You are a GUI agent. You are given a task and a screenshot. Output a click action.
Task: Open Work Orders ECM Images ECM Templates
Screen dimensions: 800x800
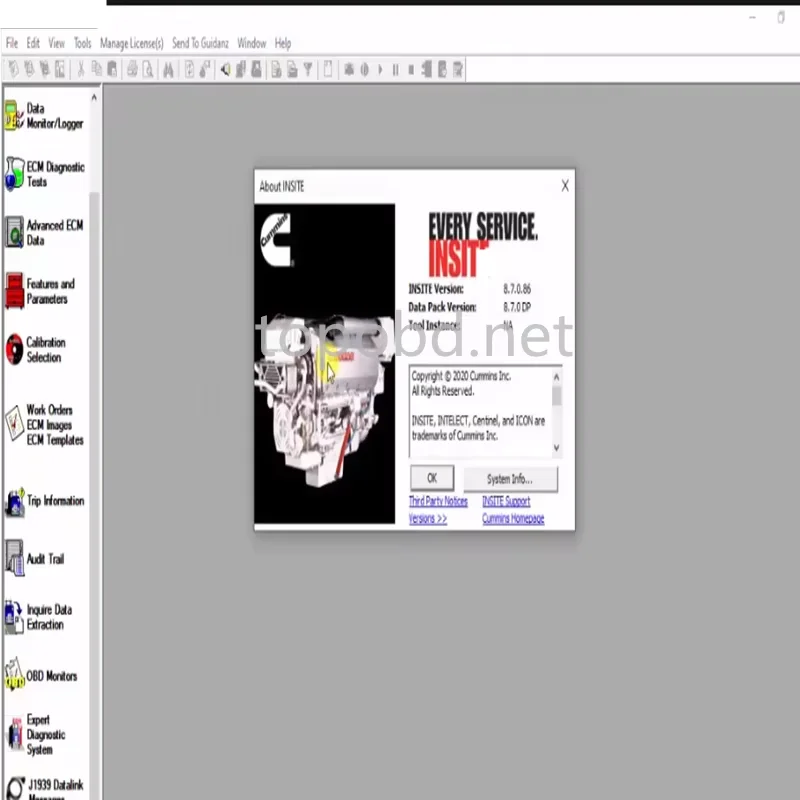coord(45,424)
